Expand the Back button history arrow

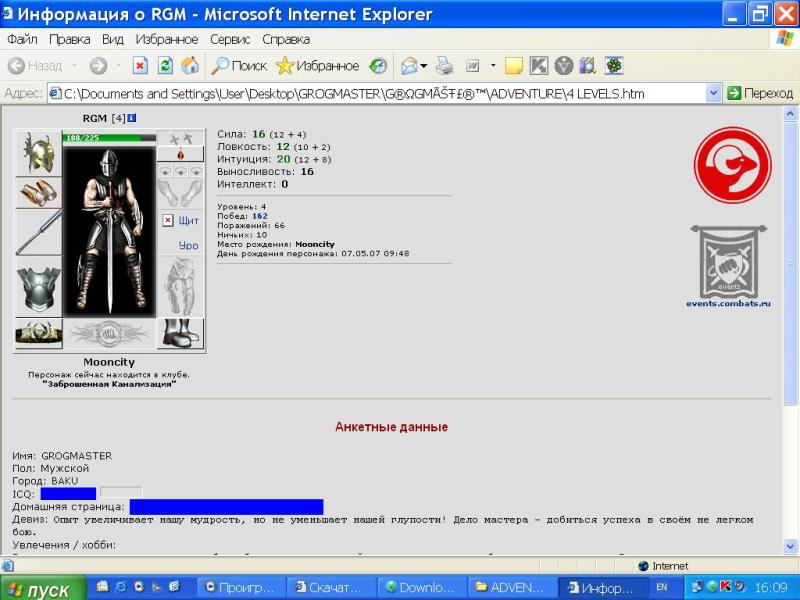pyautogui.click(x=74, y=66)
